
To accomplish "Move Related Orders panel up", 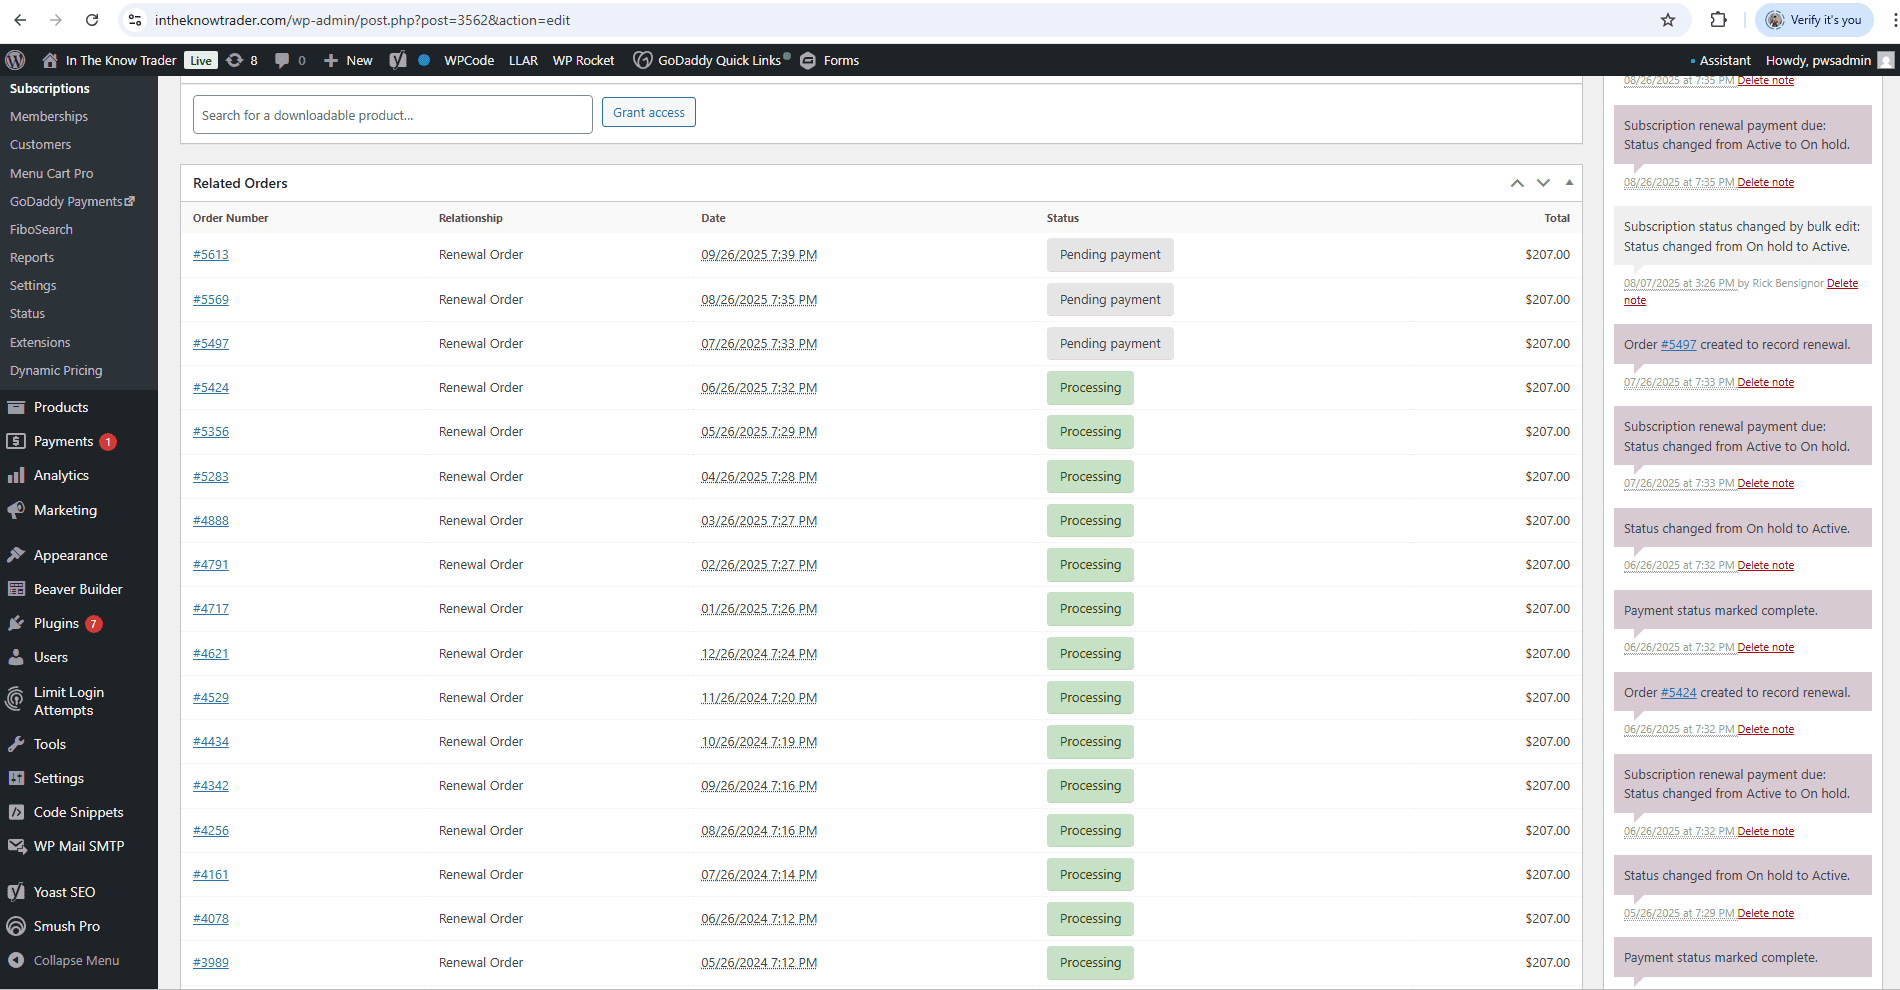I will coord(1517,183).
